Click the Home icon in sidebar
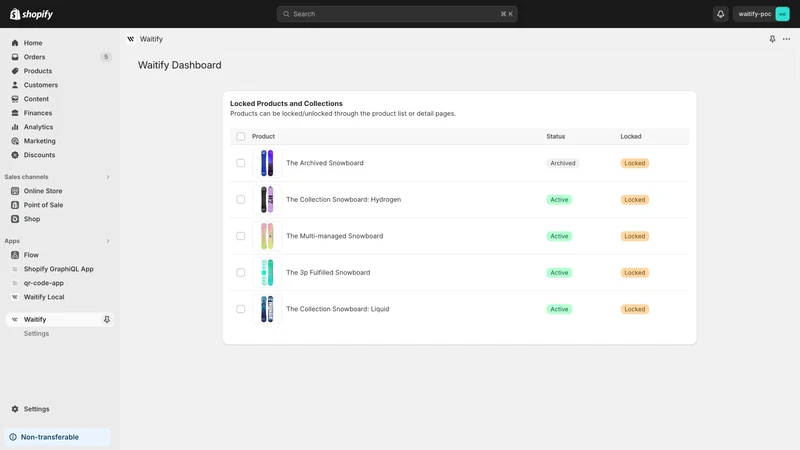 pos(15,43)
